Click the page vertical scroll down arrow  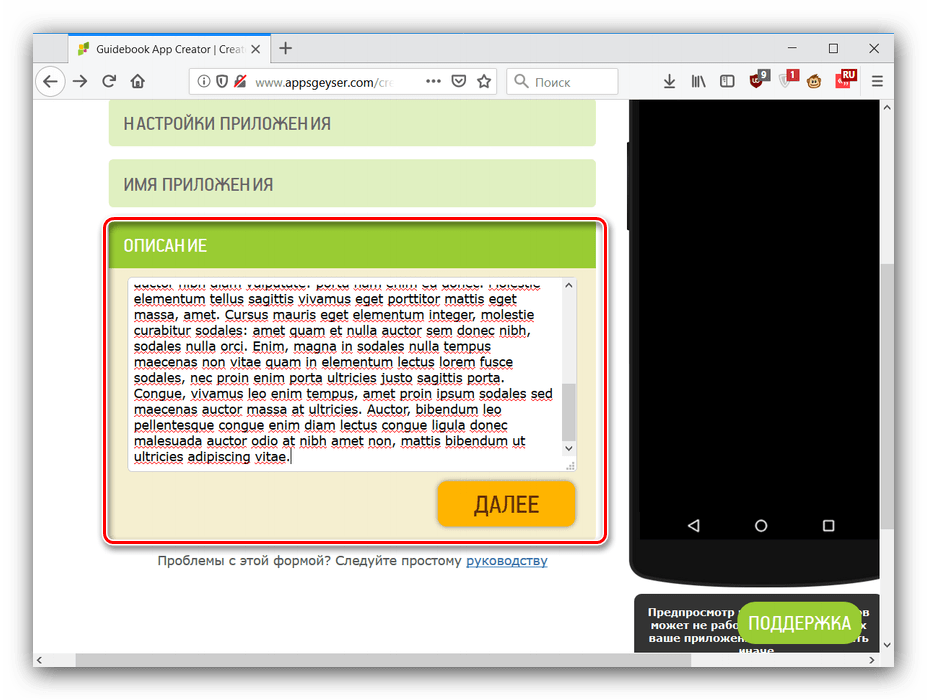(x=887, y=645)
